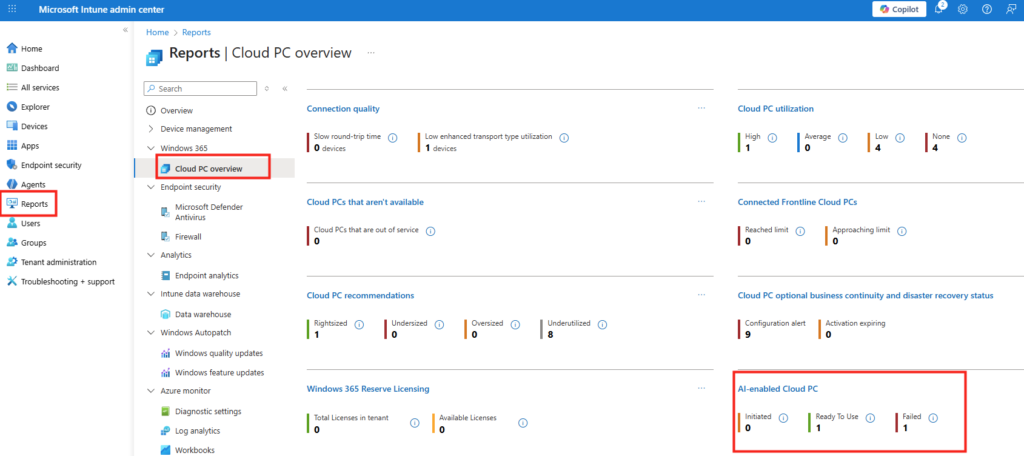The height and width of the screenshot is (456, 1024).
Task: Show info icon next to Failed
Action: pyautogui.click(x=932, y=418)
